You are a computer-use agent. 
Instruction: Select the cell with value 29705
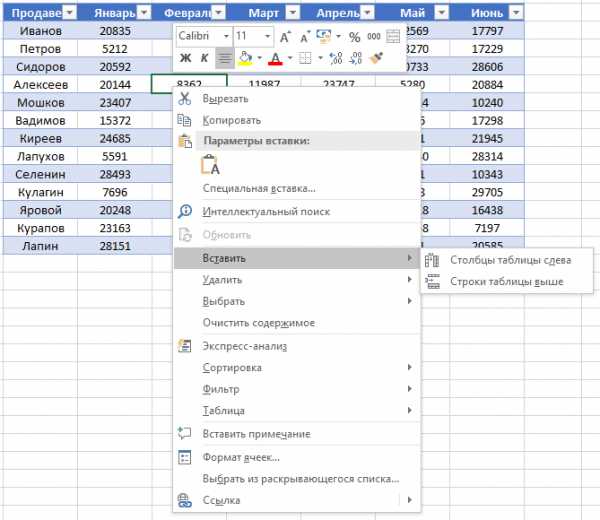(x=487, y=192)
